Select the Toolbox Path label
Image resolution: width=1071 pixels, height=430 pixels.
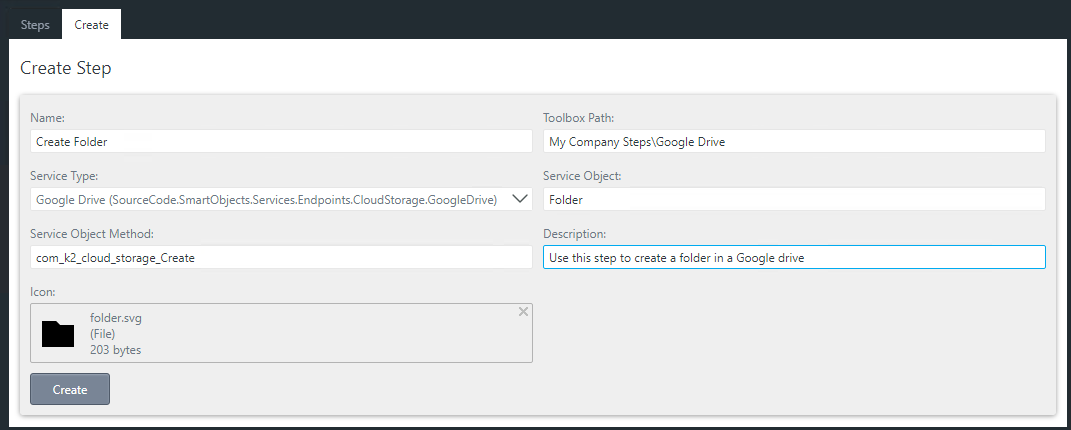(585, 118)
